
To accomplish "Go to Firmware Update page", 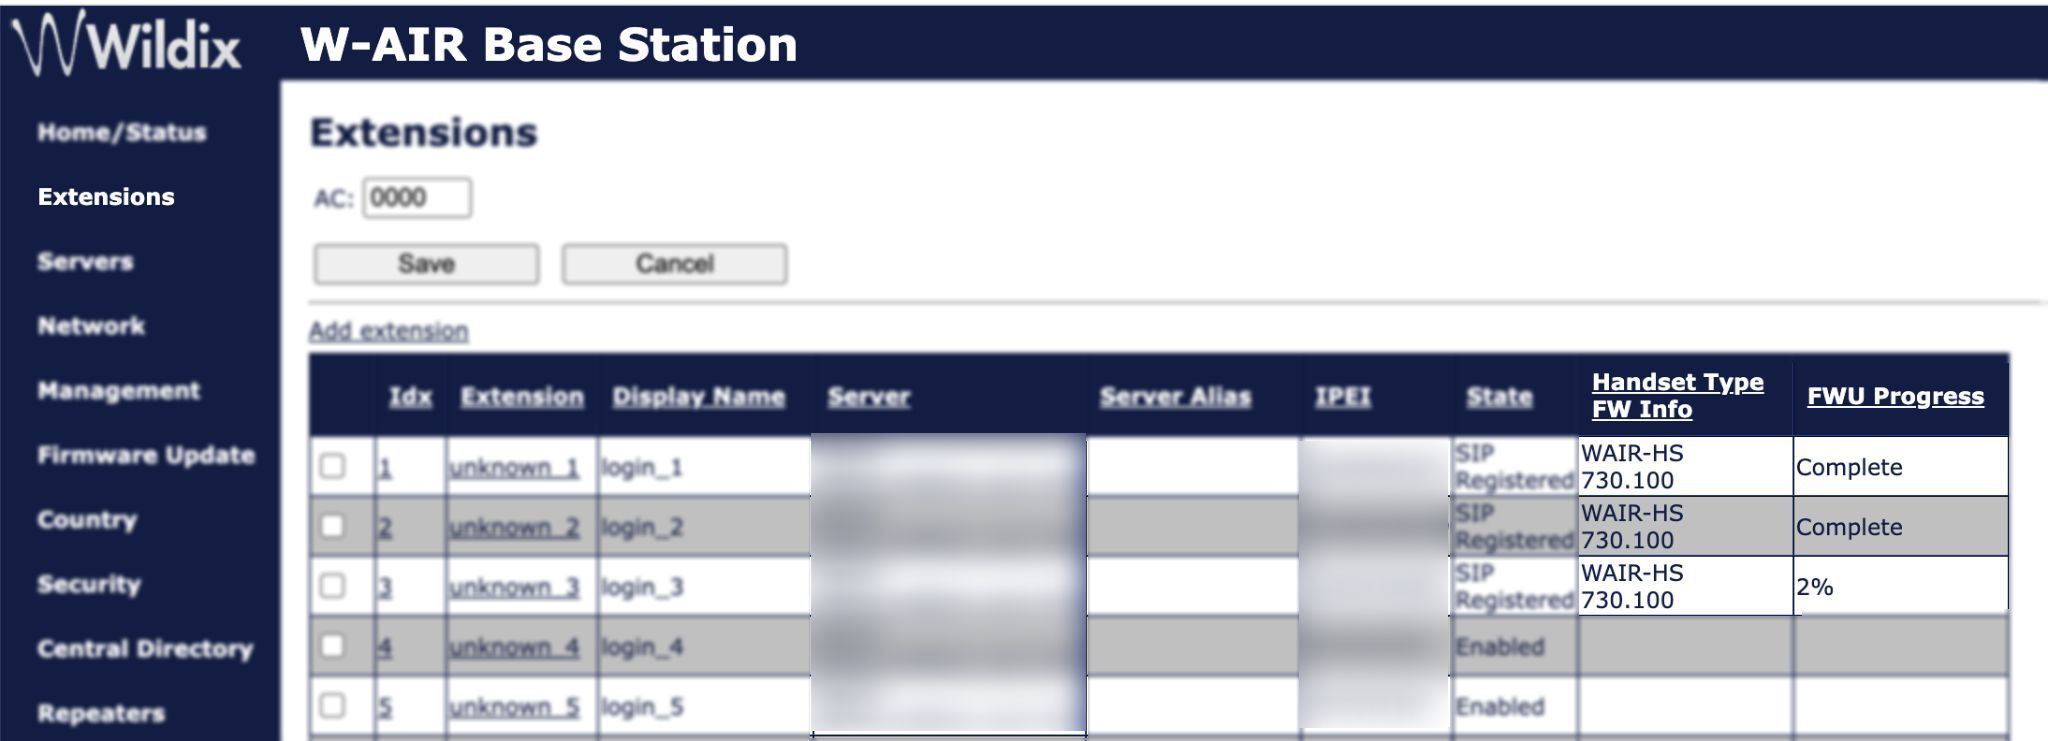I will (146, 456).
